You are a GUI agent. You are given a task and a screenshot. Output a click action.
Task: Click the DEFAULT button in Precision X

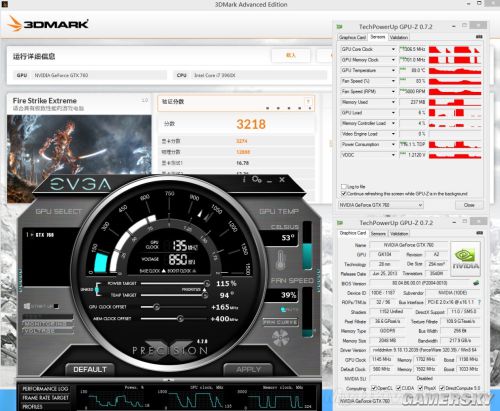(90, 369)
